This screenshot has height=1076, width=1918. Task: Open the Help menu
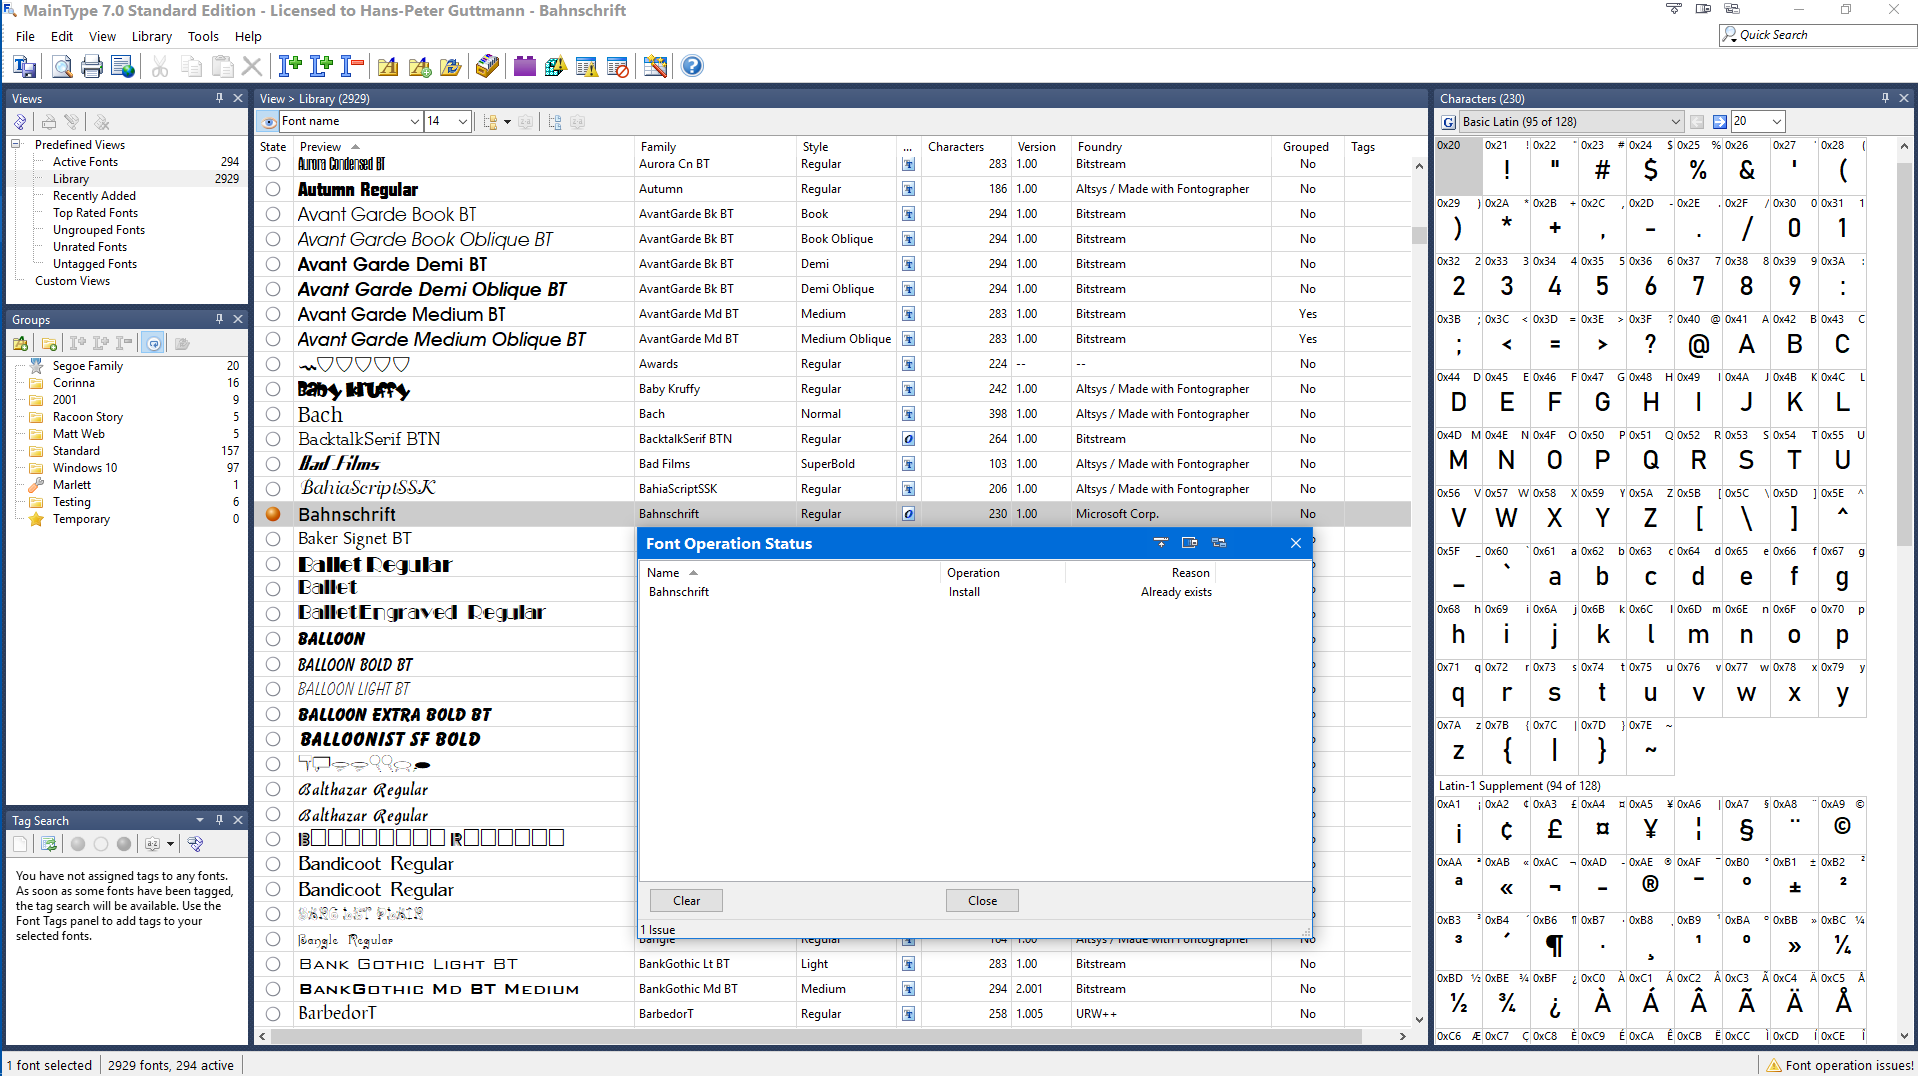point(248,37)
